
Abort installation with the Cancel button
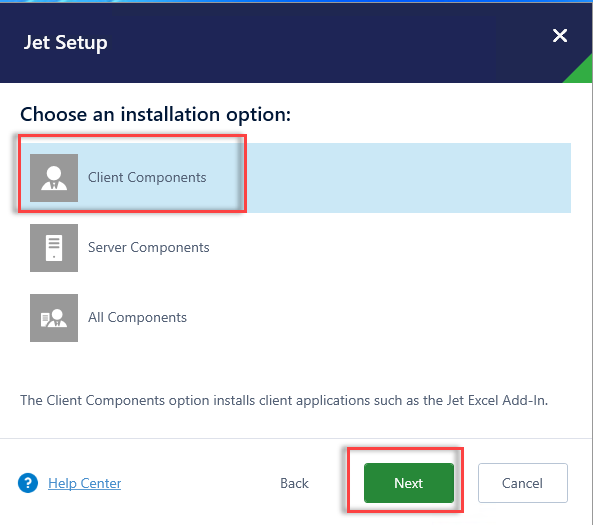(x=523, y=483)
